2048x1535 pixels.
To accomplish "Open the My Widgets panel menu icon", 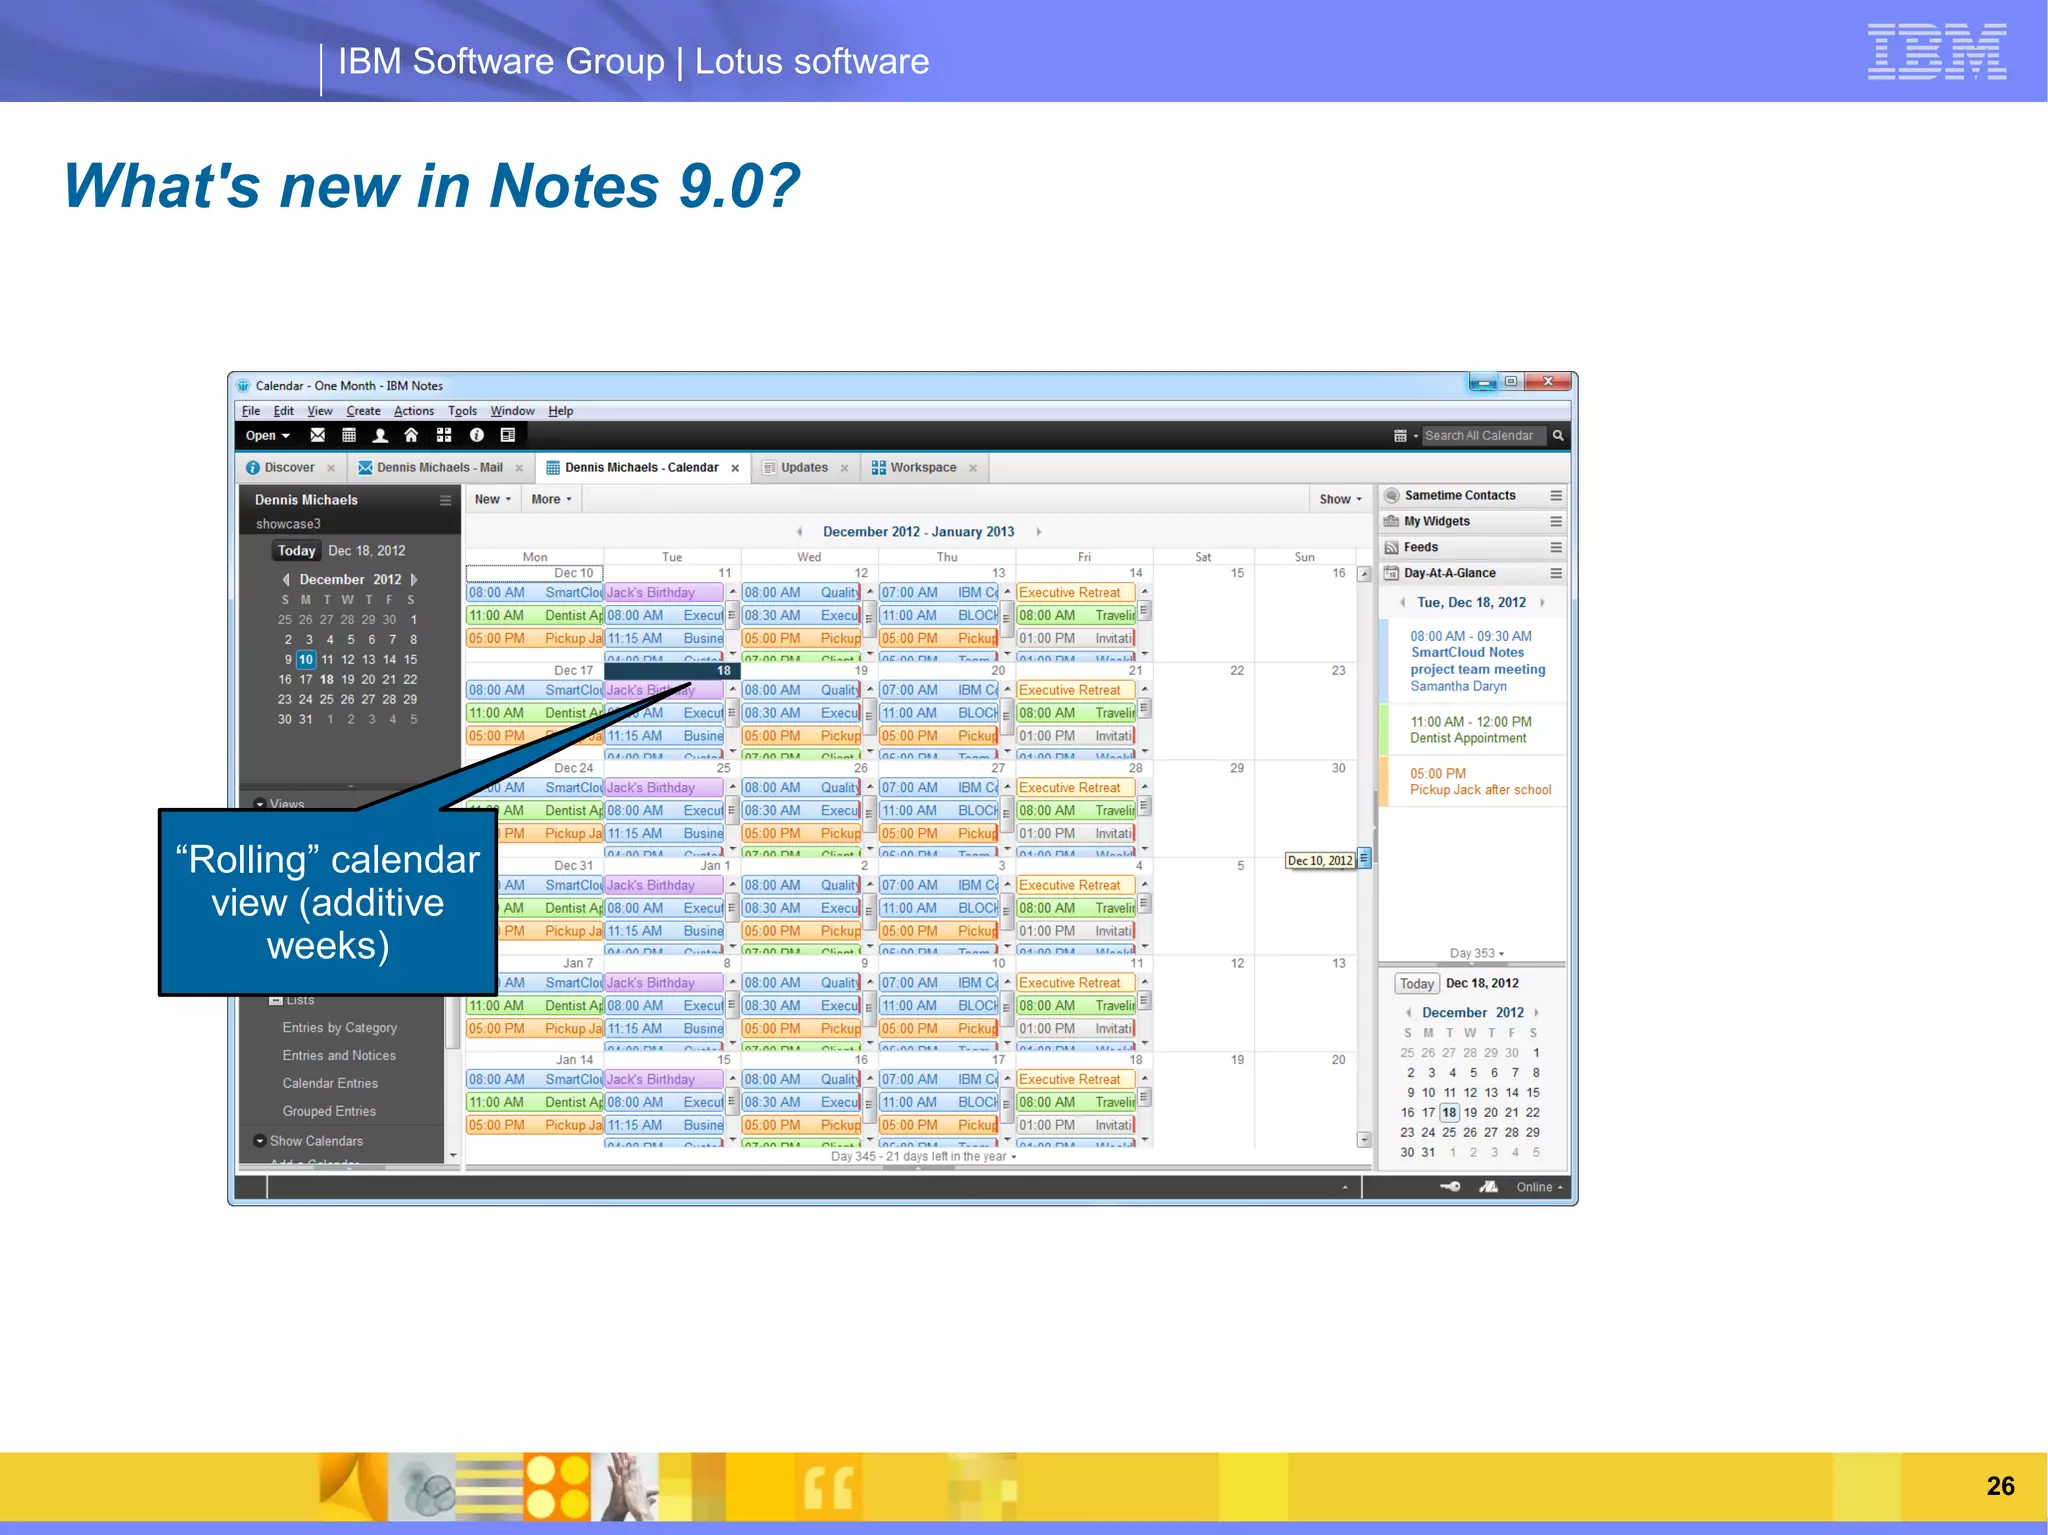I will click(1556, 521).
